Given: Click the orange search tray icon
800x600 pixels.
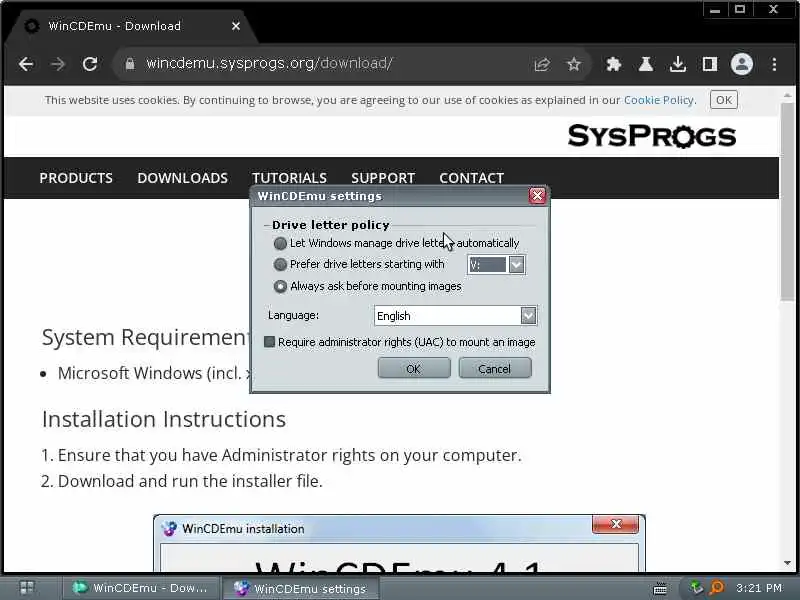Looking at the screenshot, I should (717, 588).
